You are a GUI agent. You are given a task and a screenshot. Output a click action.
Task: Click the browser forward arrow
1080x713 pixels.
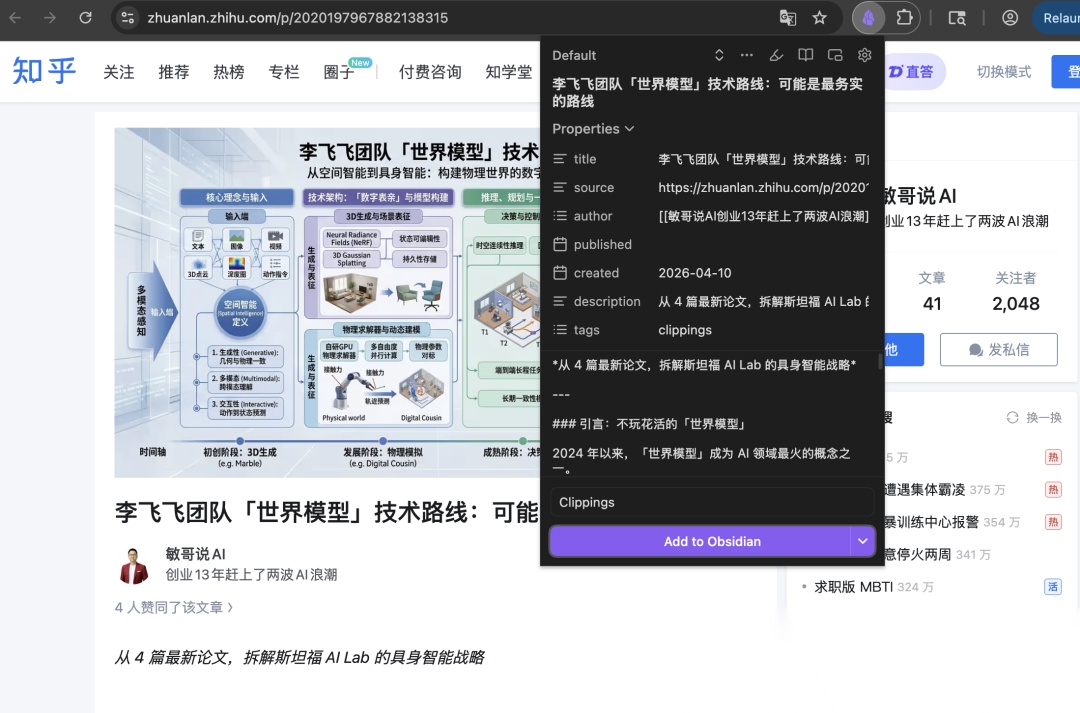pos(50,18)
